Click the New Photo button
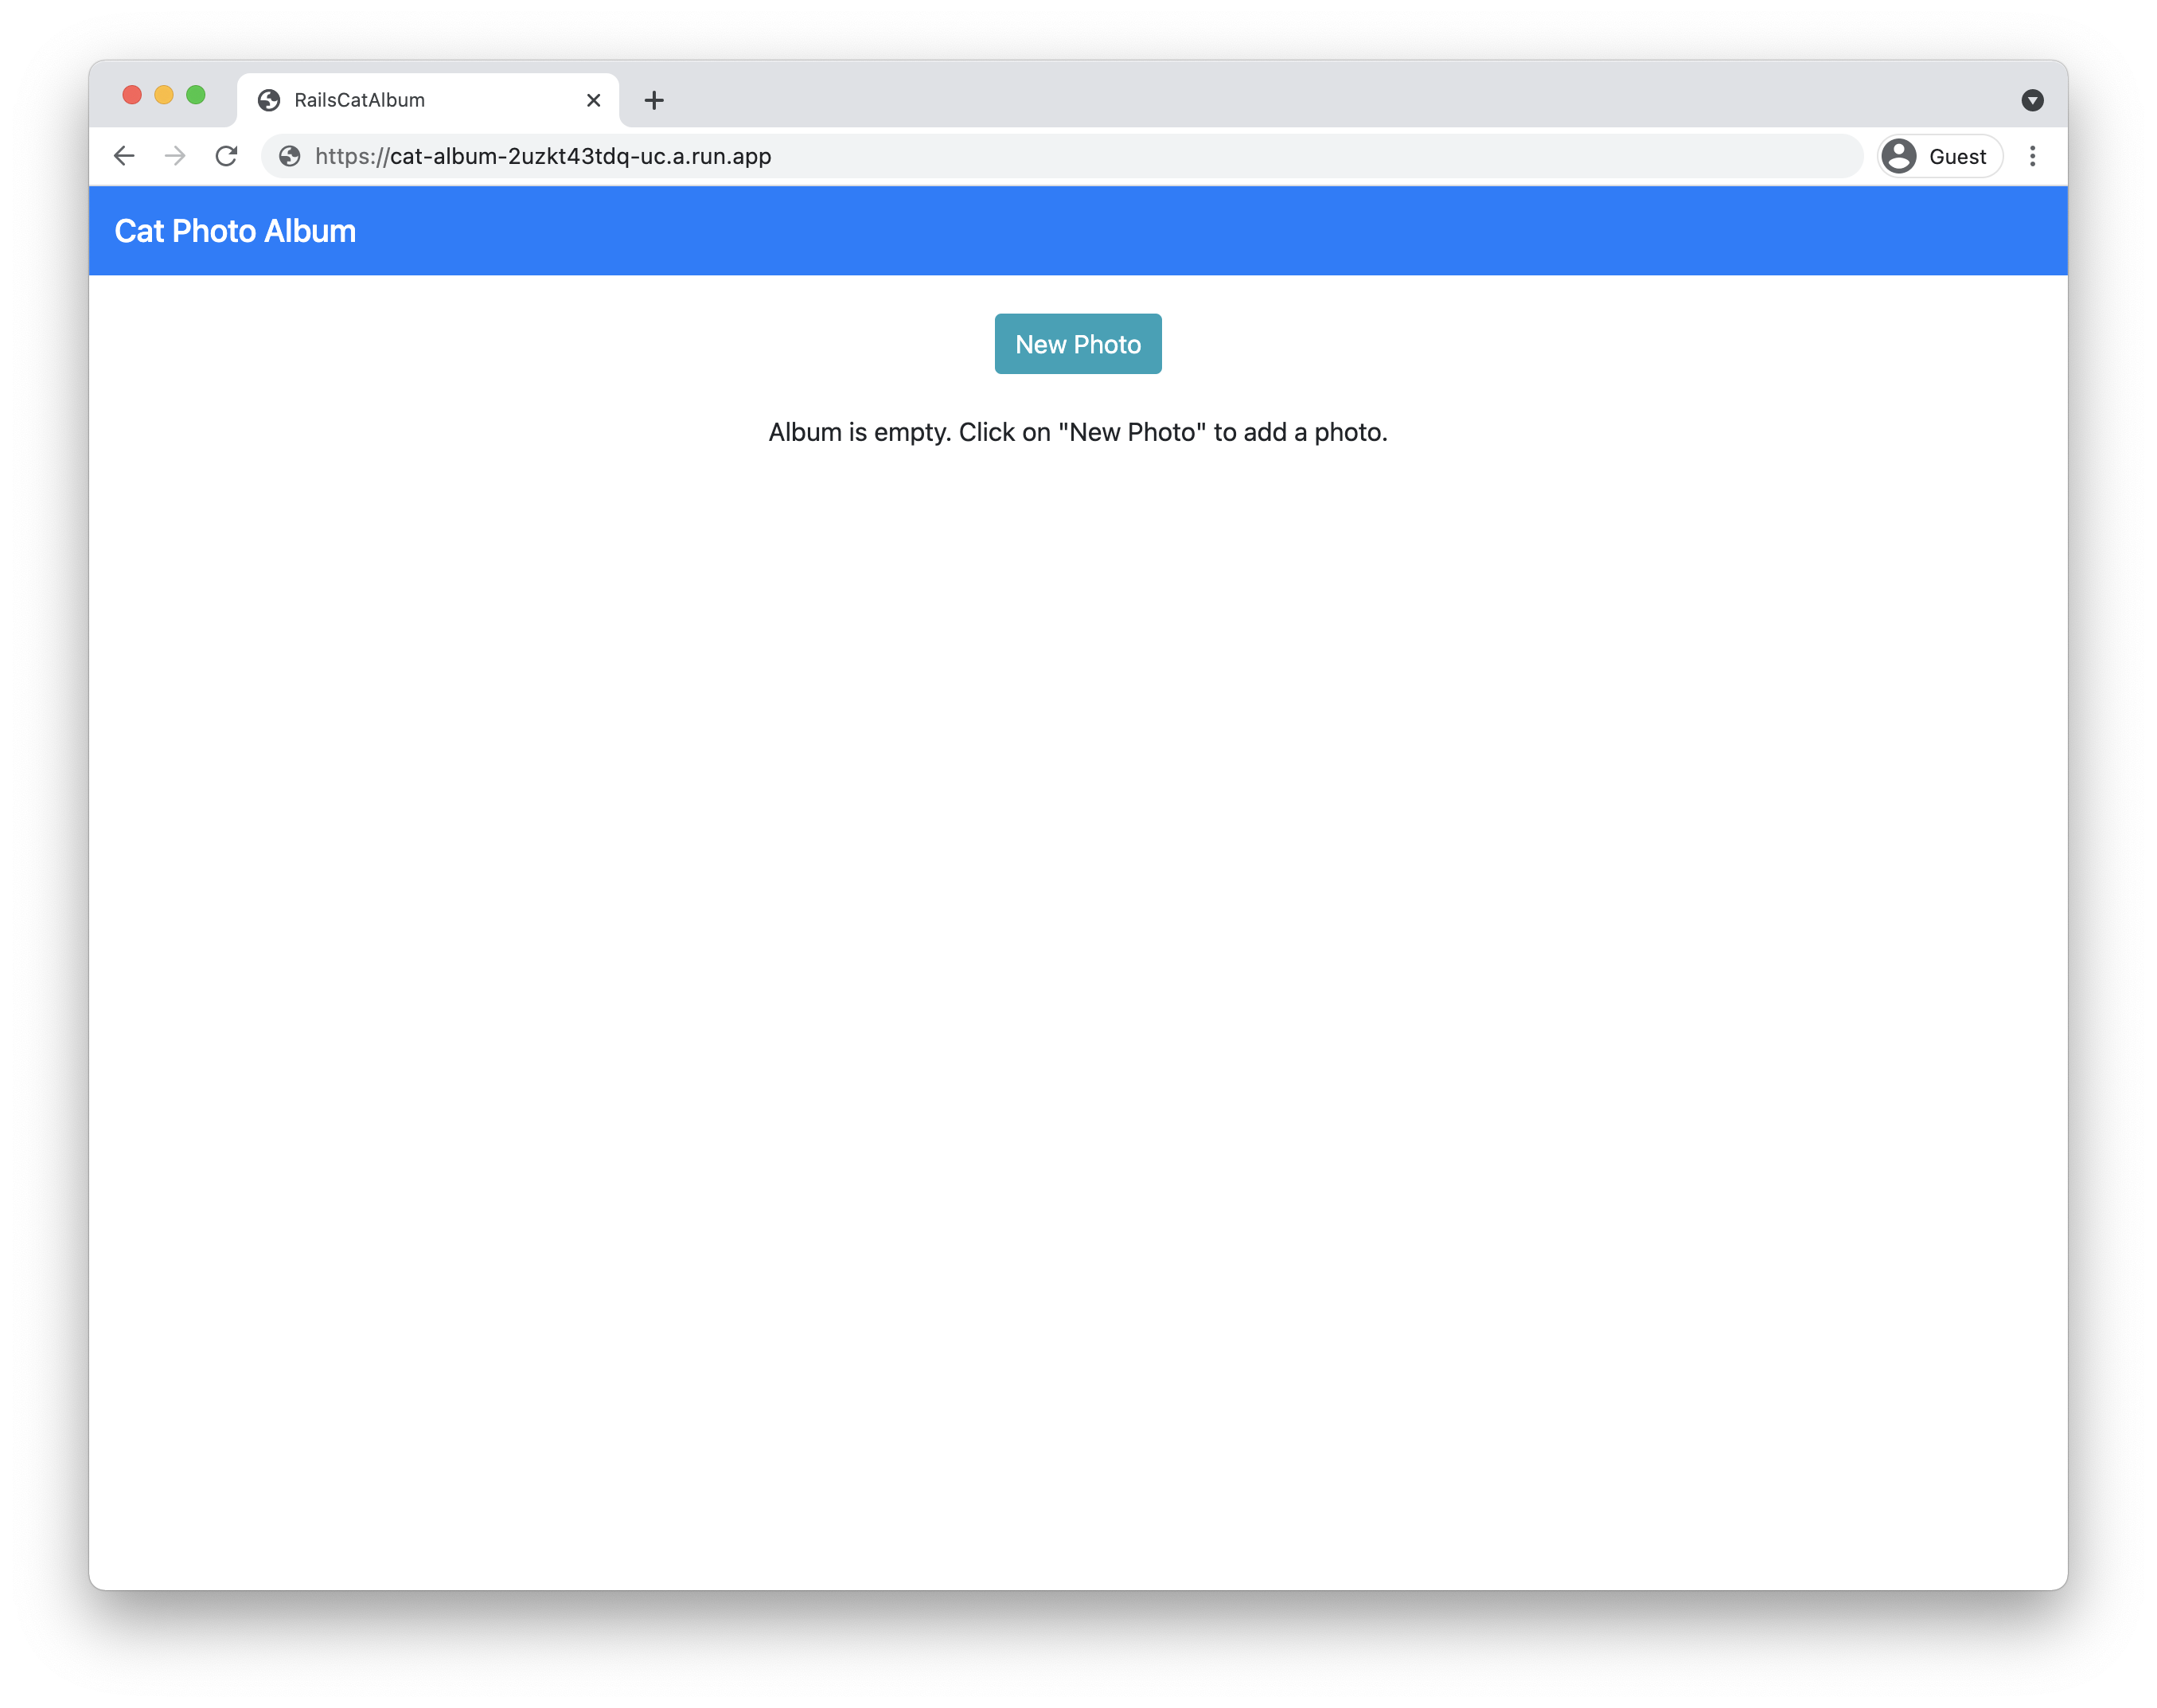The width and height of the screenshot is (2157, 1708). (x=1078, y=343)
